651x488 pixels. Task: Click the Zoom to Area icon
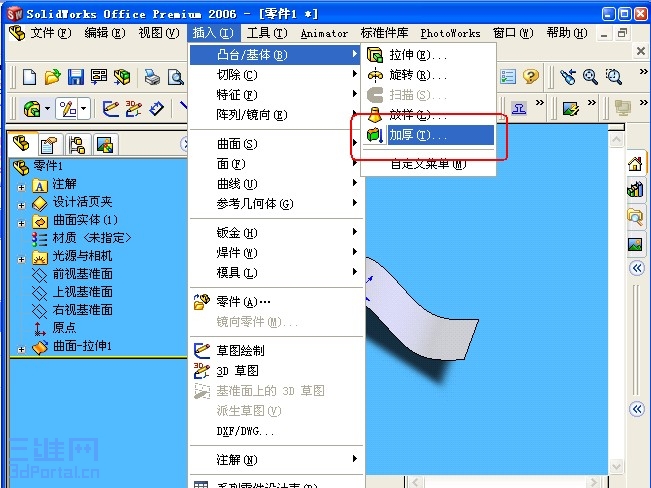pos(613,77)
